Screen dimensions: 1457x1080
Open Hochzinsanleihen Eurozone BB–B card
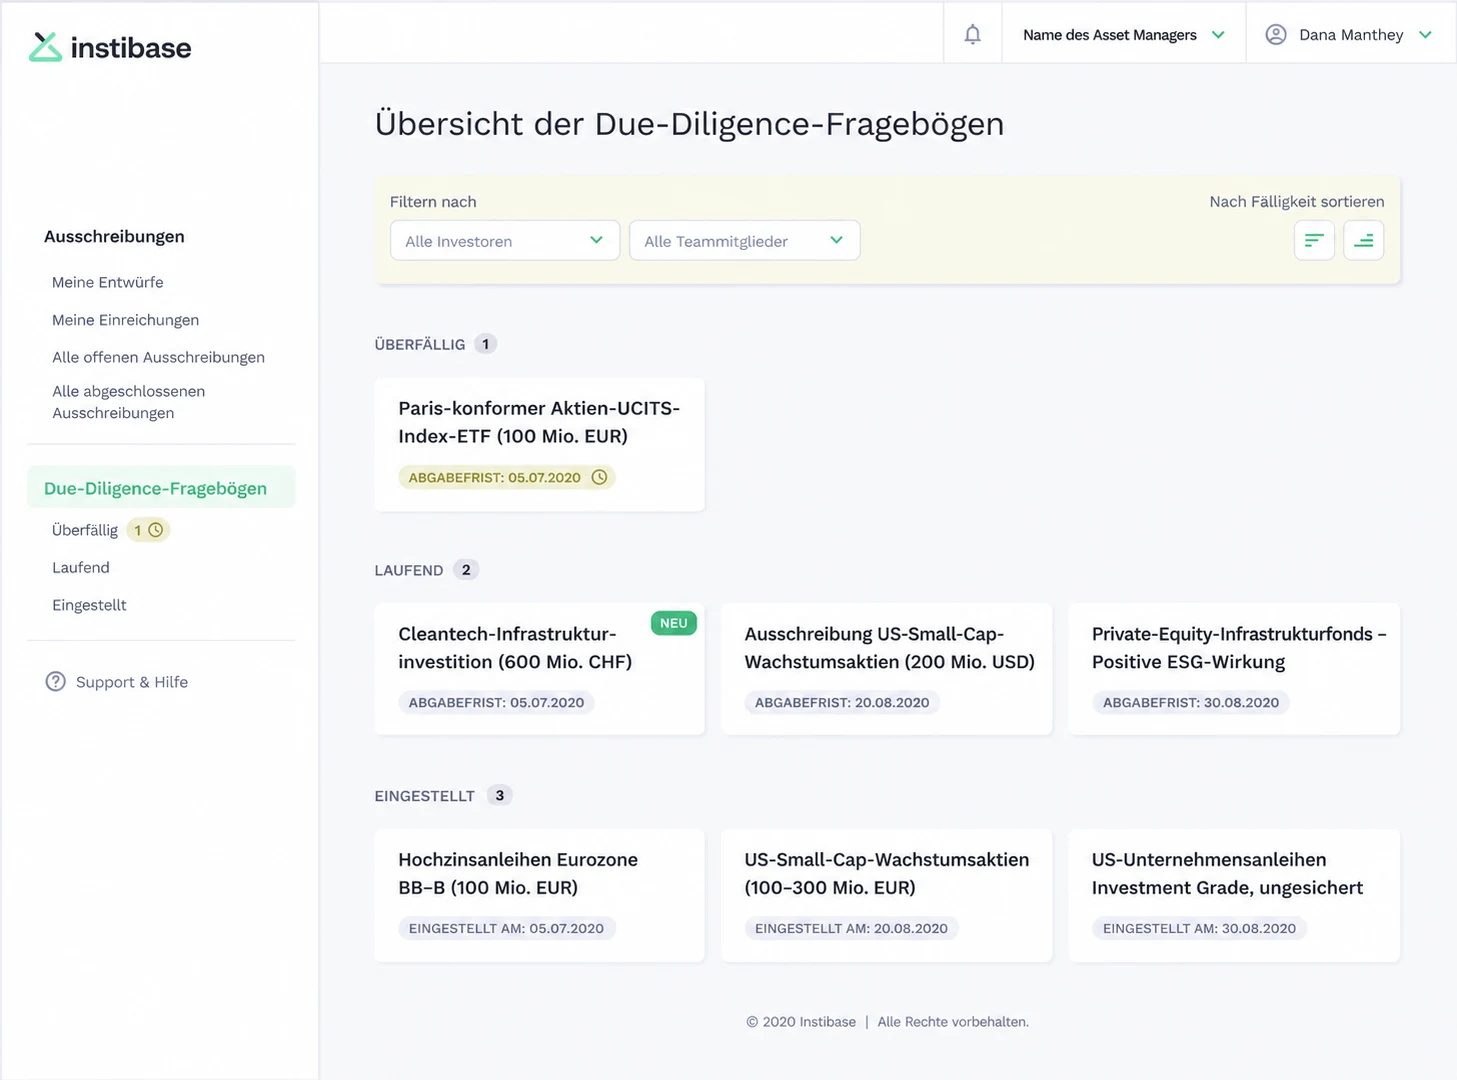pos(539,895)
